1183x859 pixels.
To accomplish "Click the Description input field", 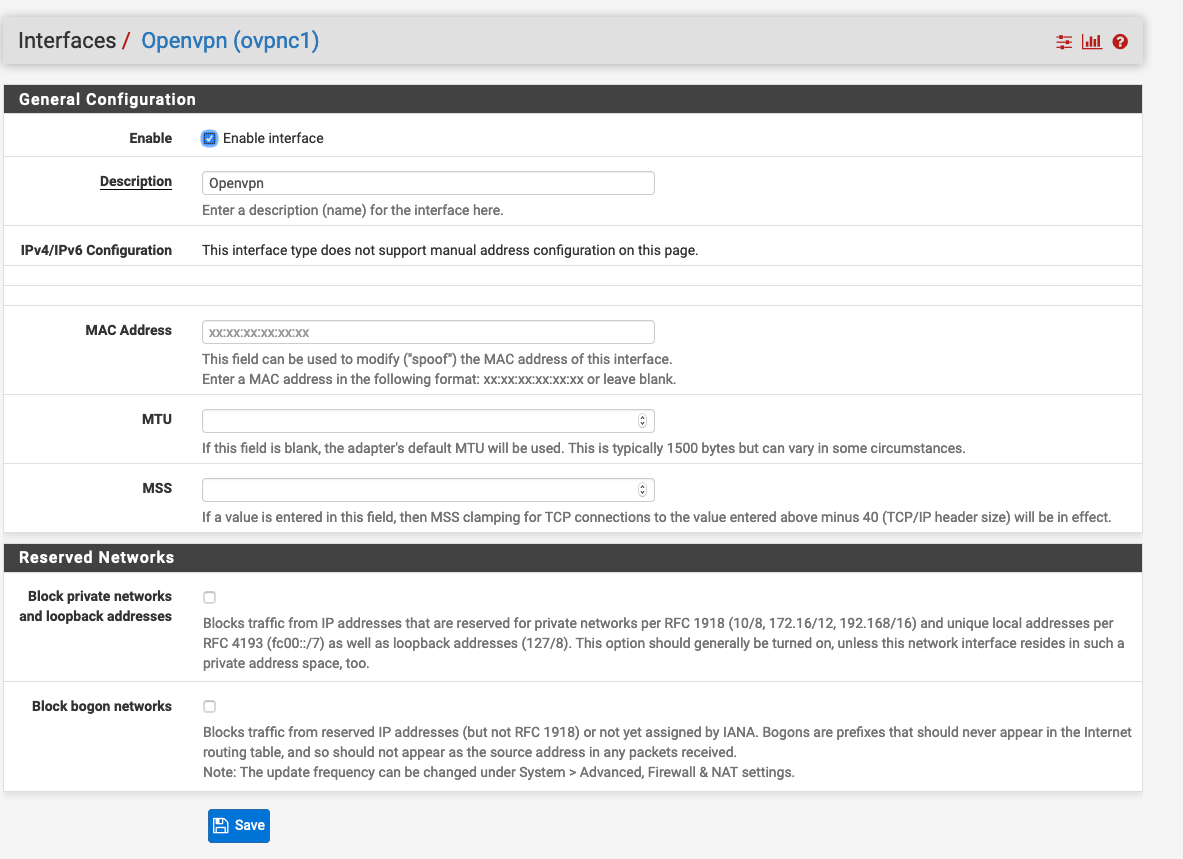I will [428, 183].
